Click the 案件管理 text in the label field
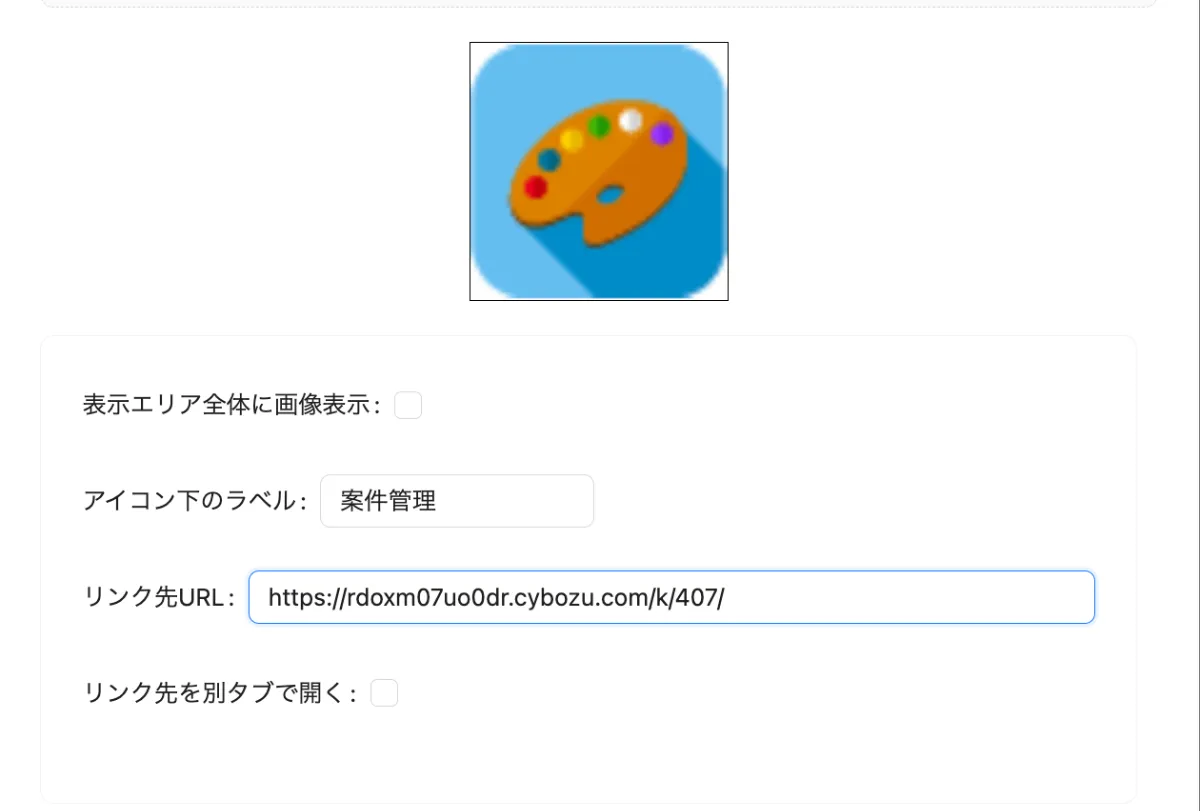Viewport: 1200px width, 811px height. click(x=388, y=501)
